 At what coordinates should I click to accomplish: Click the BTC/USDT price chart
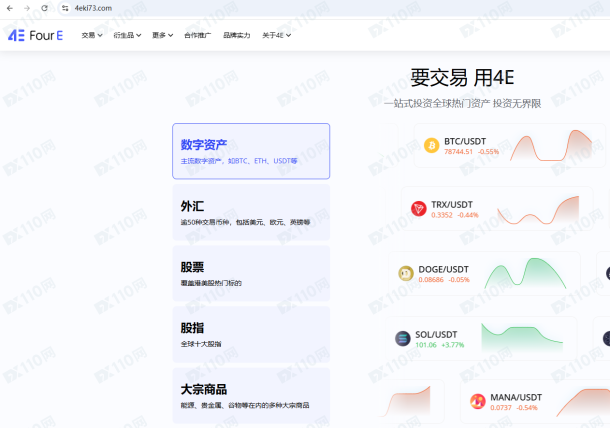tap(551, 145)
